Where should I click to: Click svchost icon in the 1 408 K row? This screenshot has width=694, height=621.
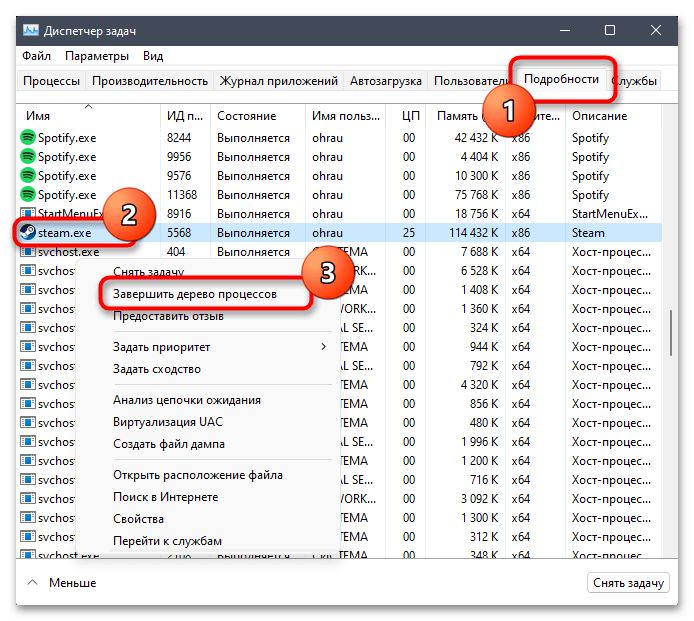pyautogui.click(x=27, y=289)
